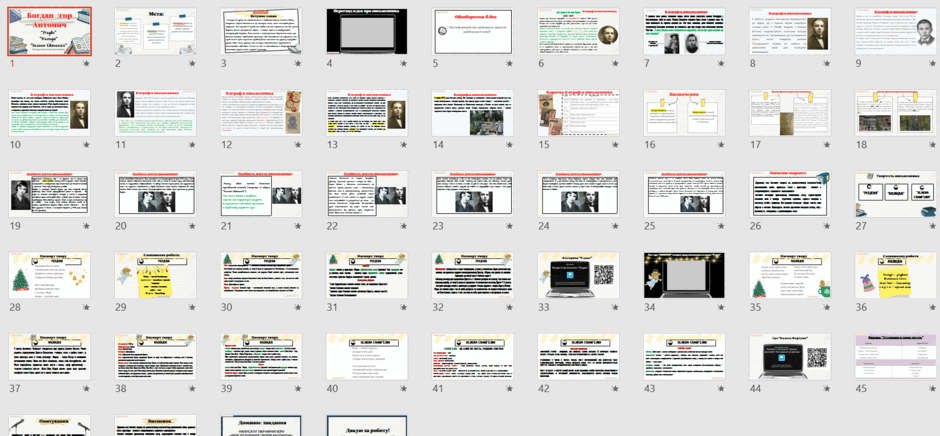
Task: Click the transition star under slide 23
Action: [510, 226]
